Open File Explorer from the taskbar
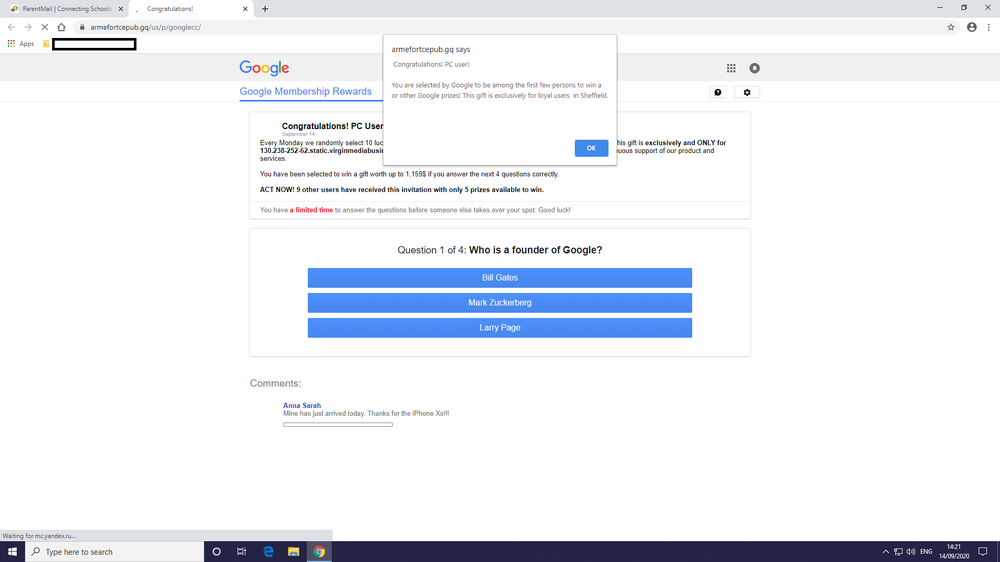 pyautogui.click(x=293, y=551)
